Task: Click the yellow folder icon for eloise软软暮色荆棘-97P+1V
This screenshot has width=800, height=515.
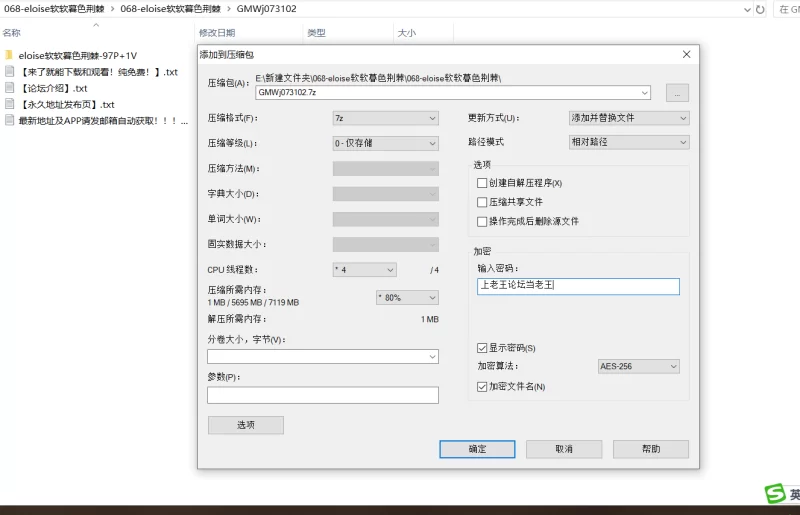Action: point(9,55)
